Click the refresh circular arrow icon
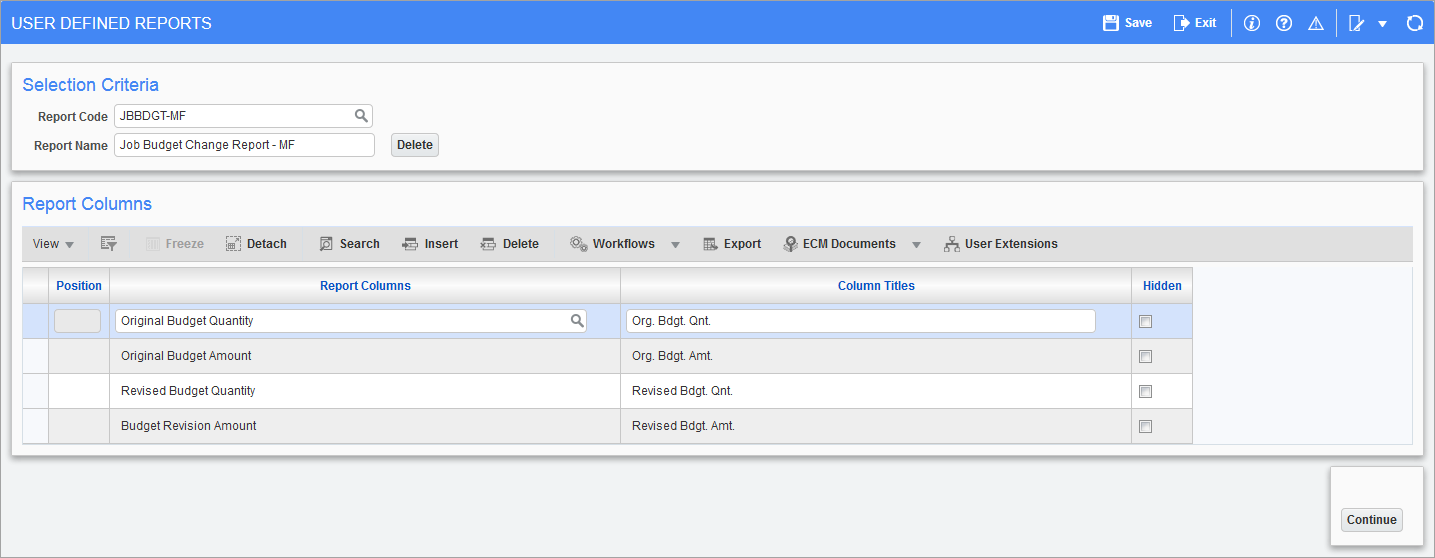 [1414, 23]
